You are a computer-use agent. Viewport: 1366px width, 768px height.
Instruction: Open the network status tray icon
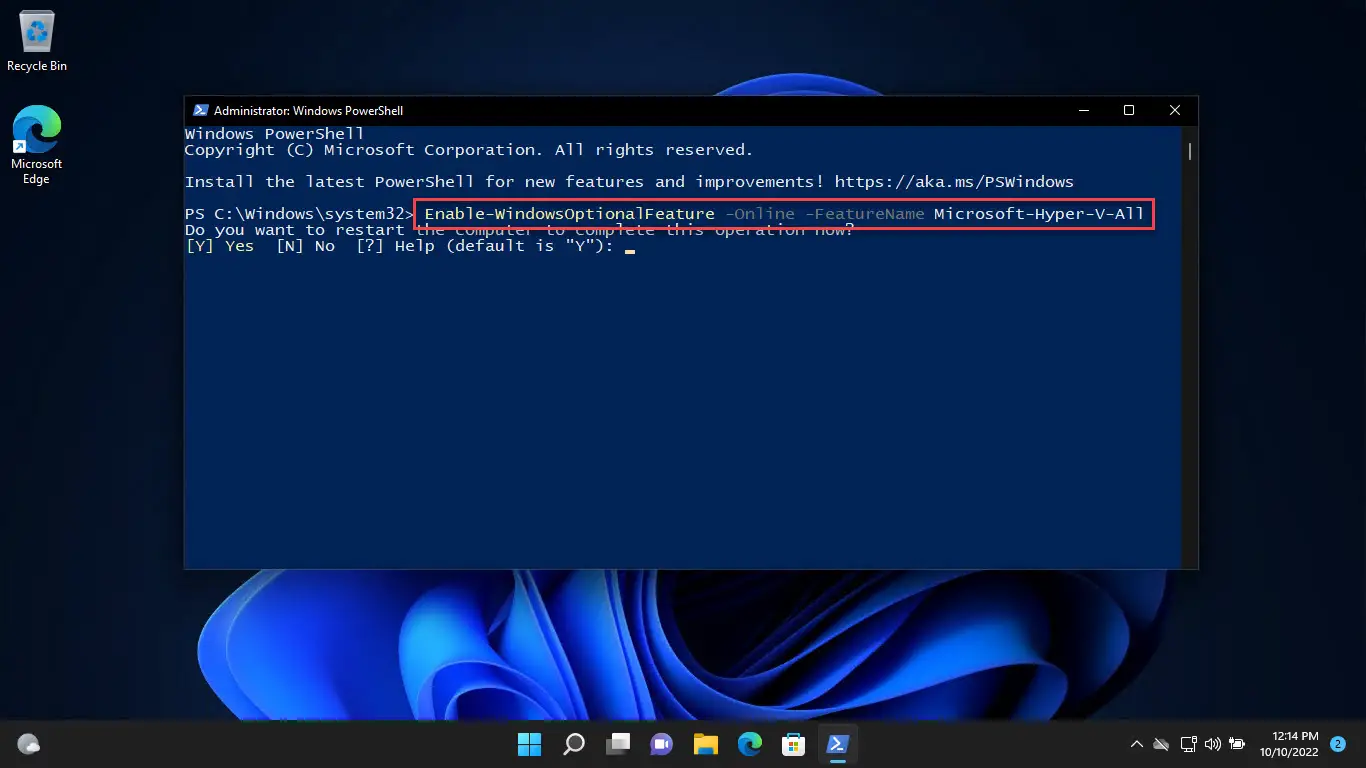(1188, 744)
